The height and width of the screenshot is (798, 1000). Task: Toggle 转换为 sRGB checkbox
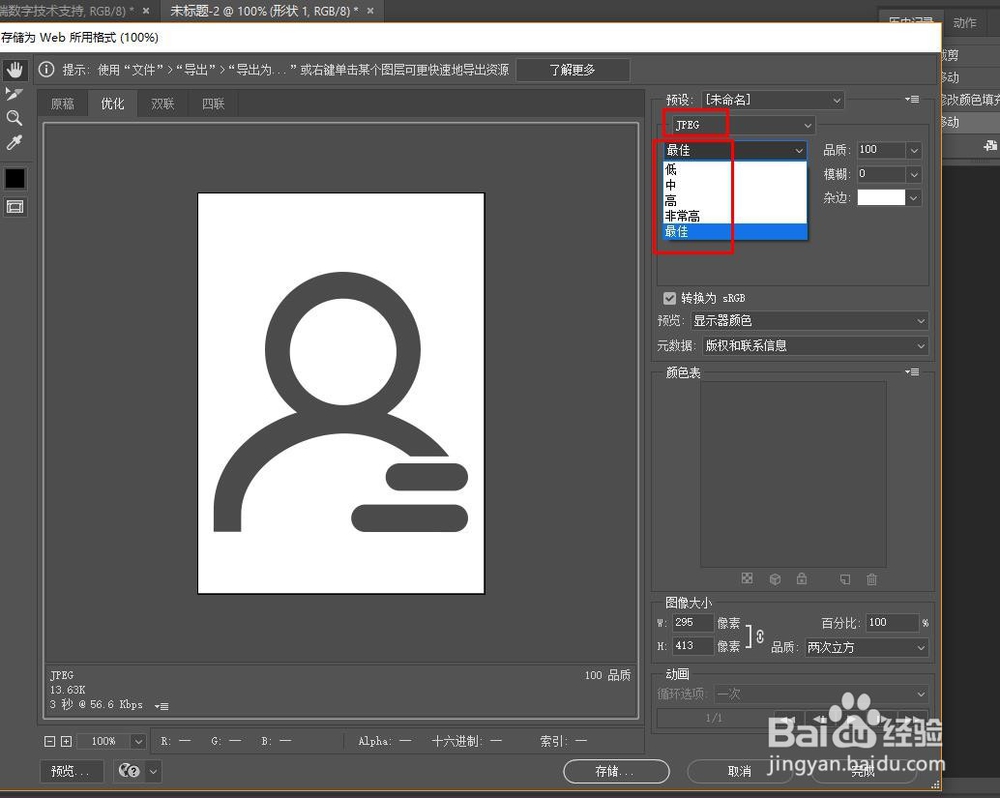pyautogui.click(x=670, y=298)
